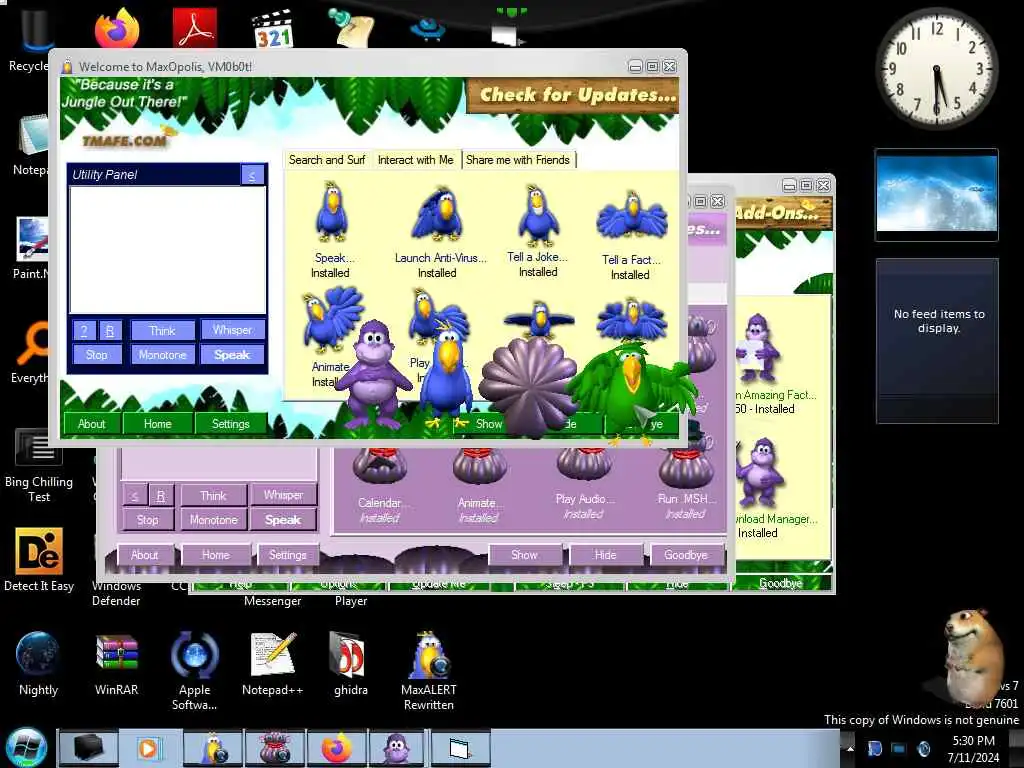This screenshot has width=1024, height=768.
Task: Click the Calendar icon in purple window
Action: pos(379,467)
